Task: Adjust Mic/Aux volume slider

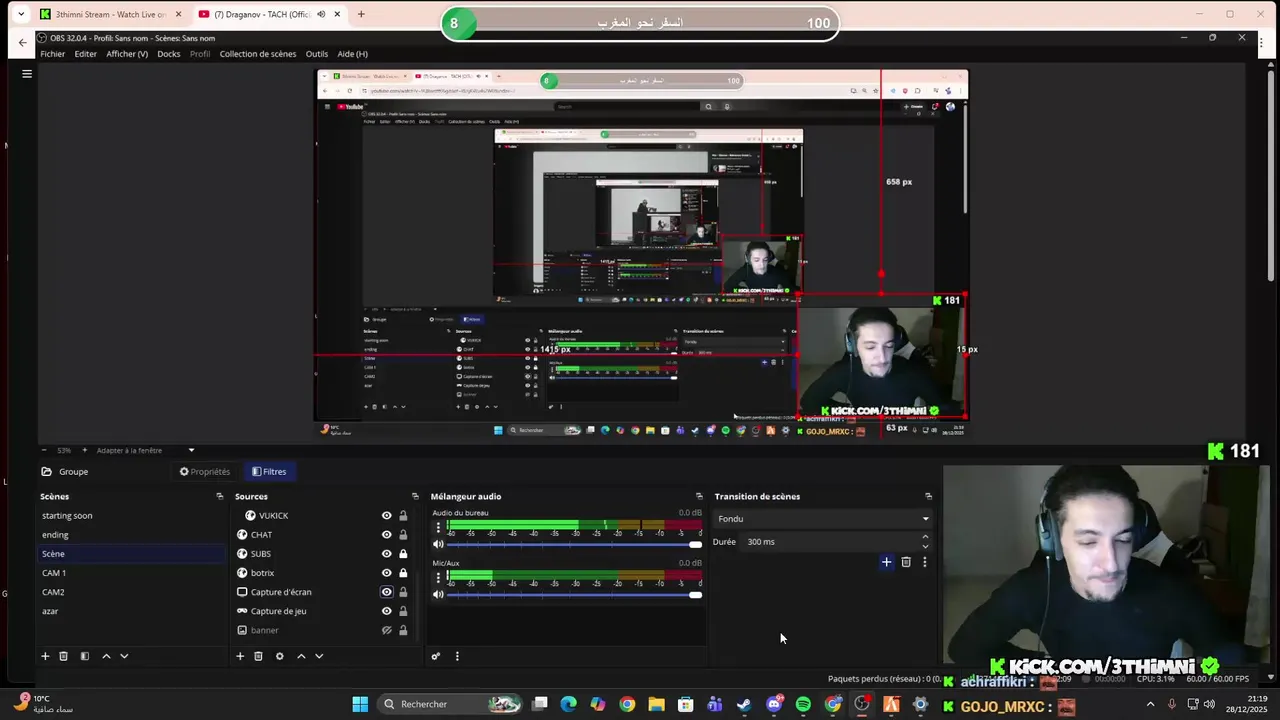Action: tap(574, 594)
